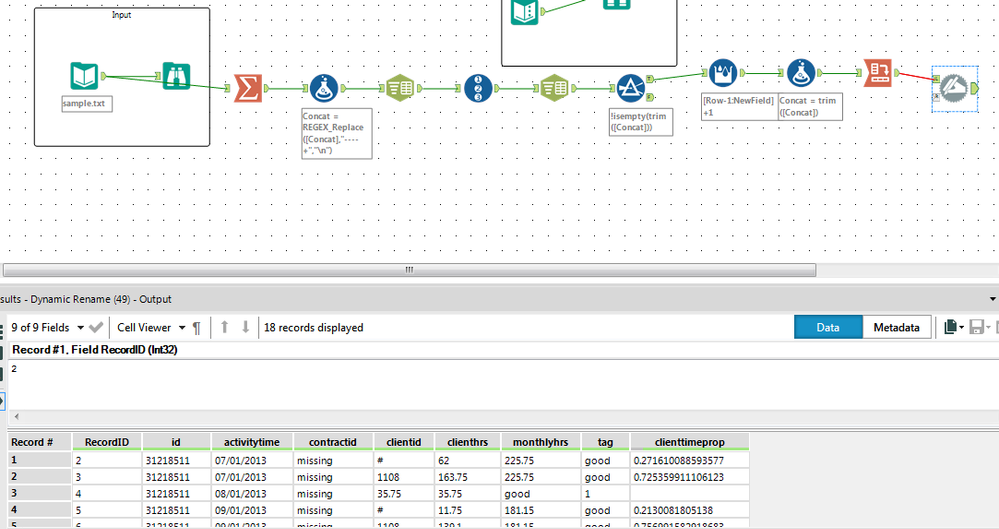Click the RecordID cell with value 2
The width and height of the screenshot is (999, 529).
[107, 460]
